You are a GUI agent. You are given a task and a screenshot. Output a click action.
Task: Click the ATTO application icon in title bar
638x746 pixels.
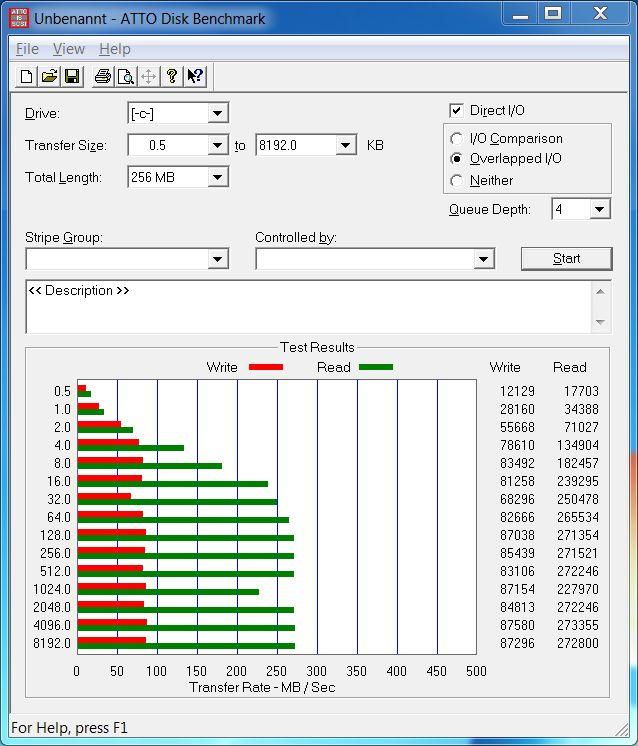click(x=18, y=17)
